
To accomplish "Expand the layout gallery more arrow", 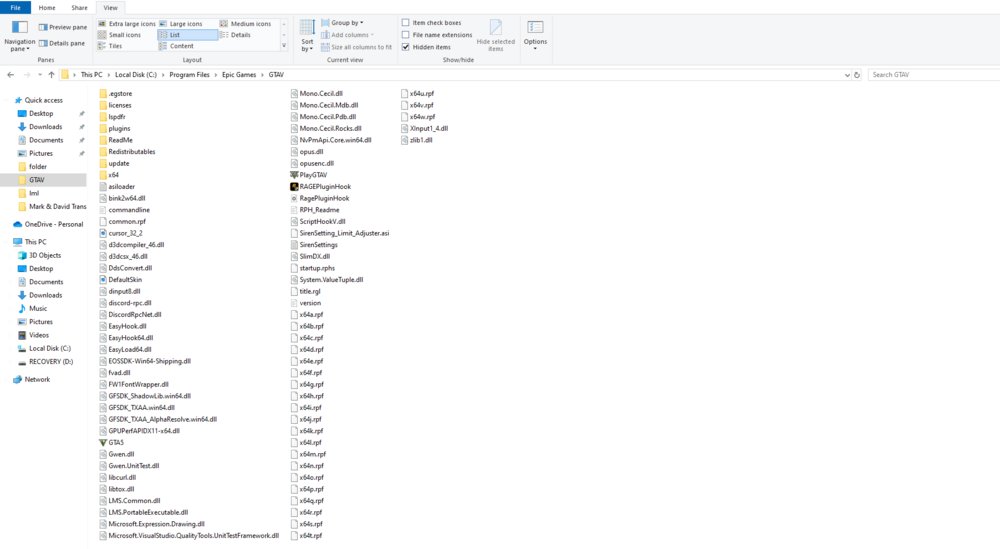I will point(284,46).
